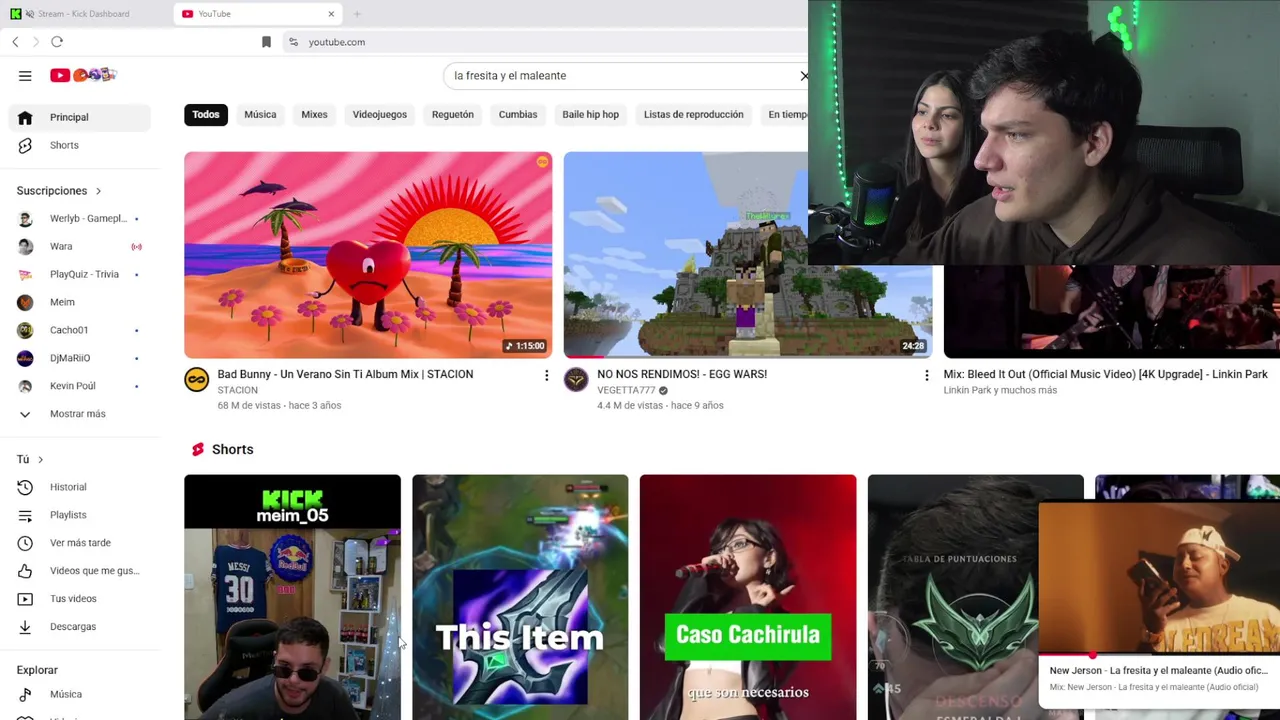The width and height of the screenshot is (1280, 720).
Task: Open Meim subscription channel
Action: pos(80,302)
